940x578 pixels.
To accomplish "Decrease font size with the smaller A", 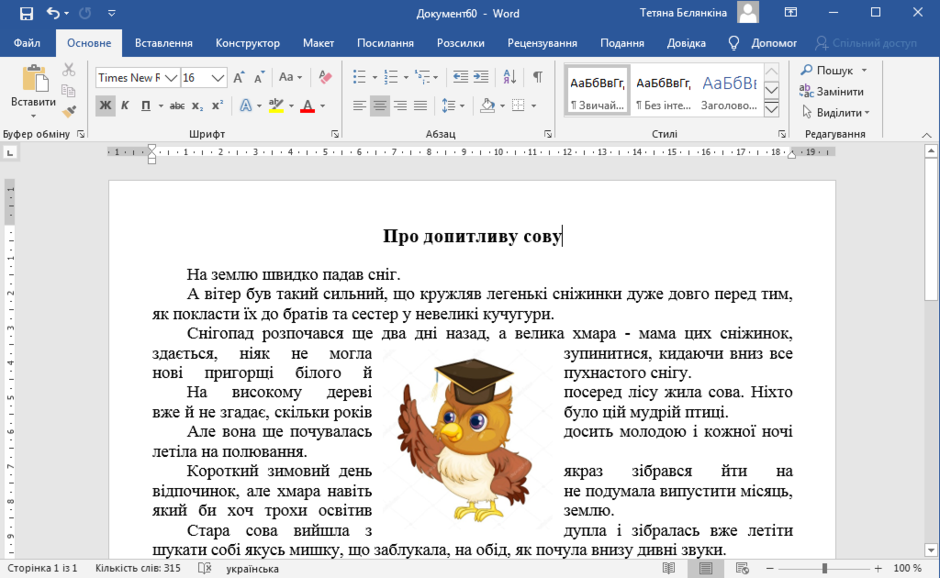I will pos(259,77).
